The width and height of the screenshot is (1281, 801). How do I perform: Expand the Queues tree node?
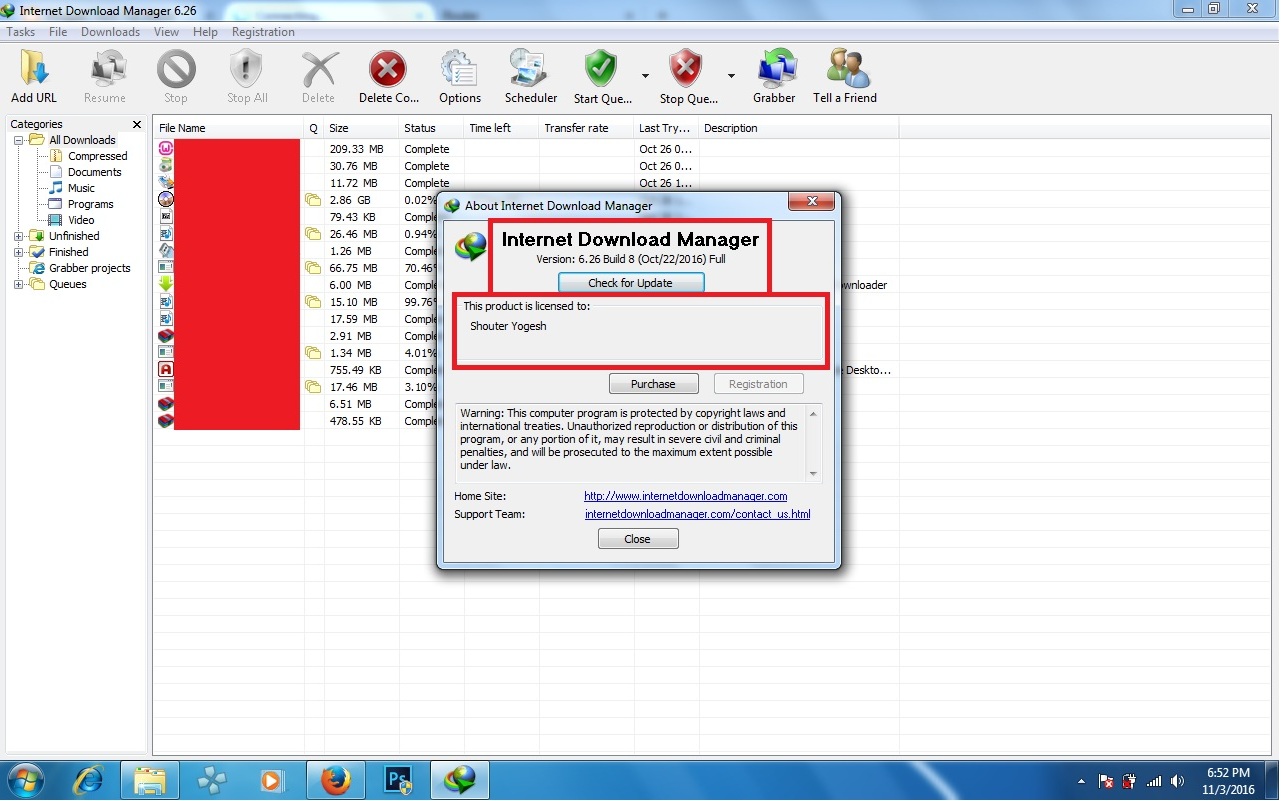click(18, 284)
